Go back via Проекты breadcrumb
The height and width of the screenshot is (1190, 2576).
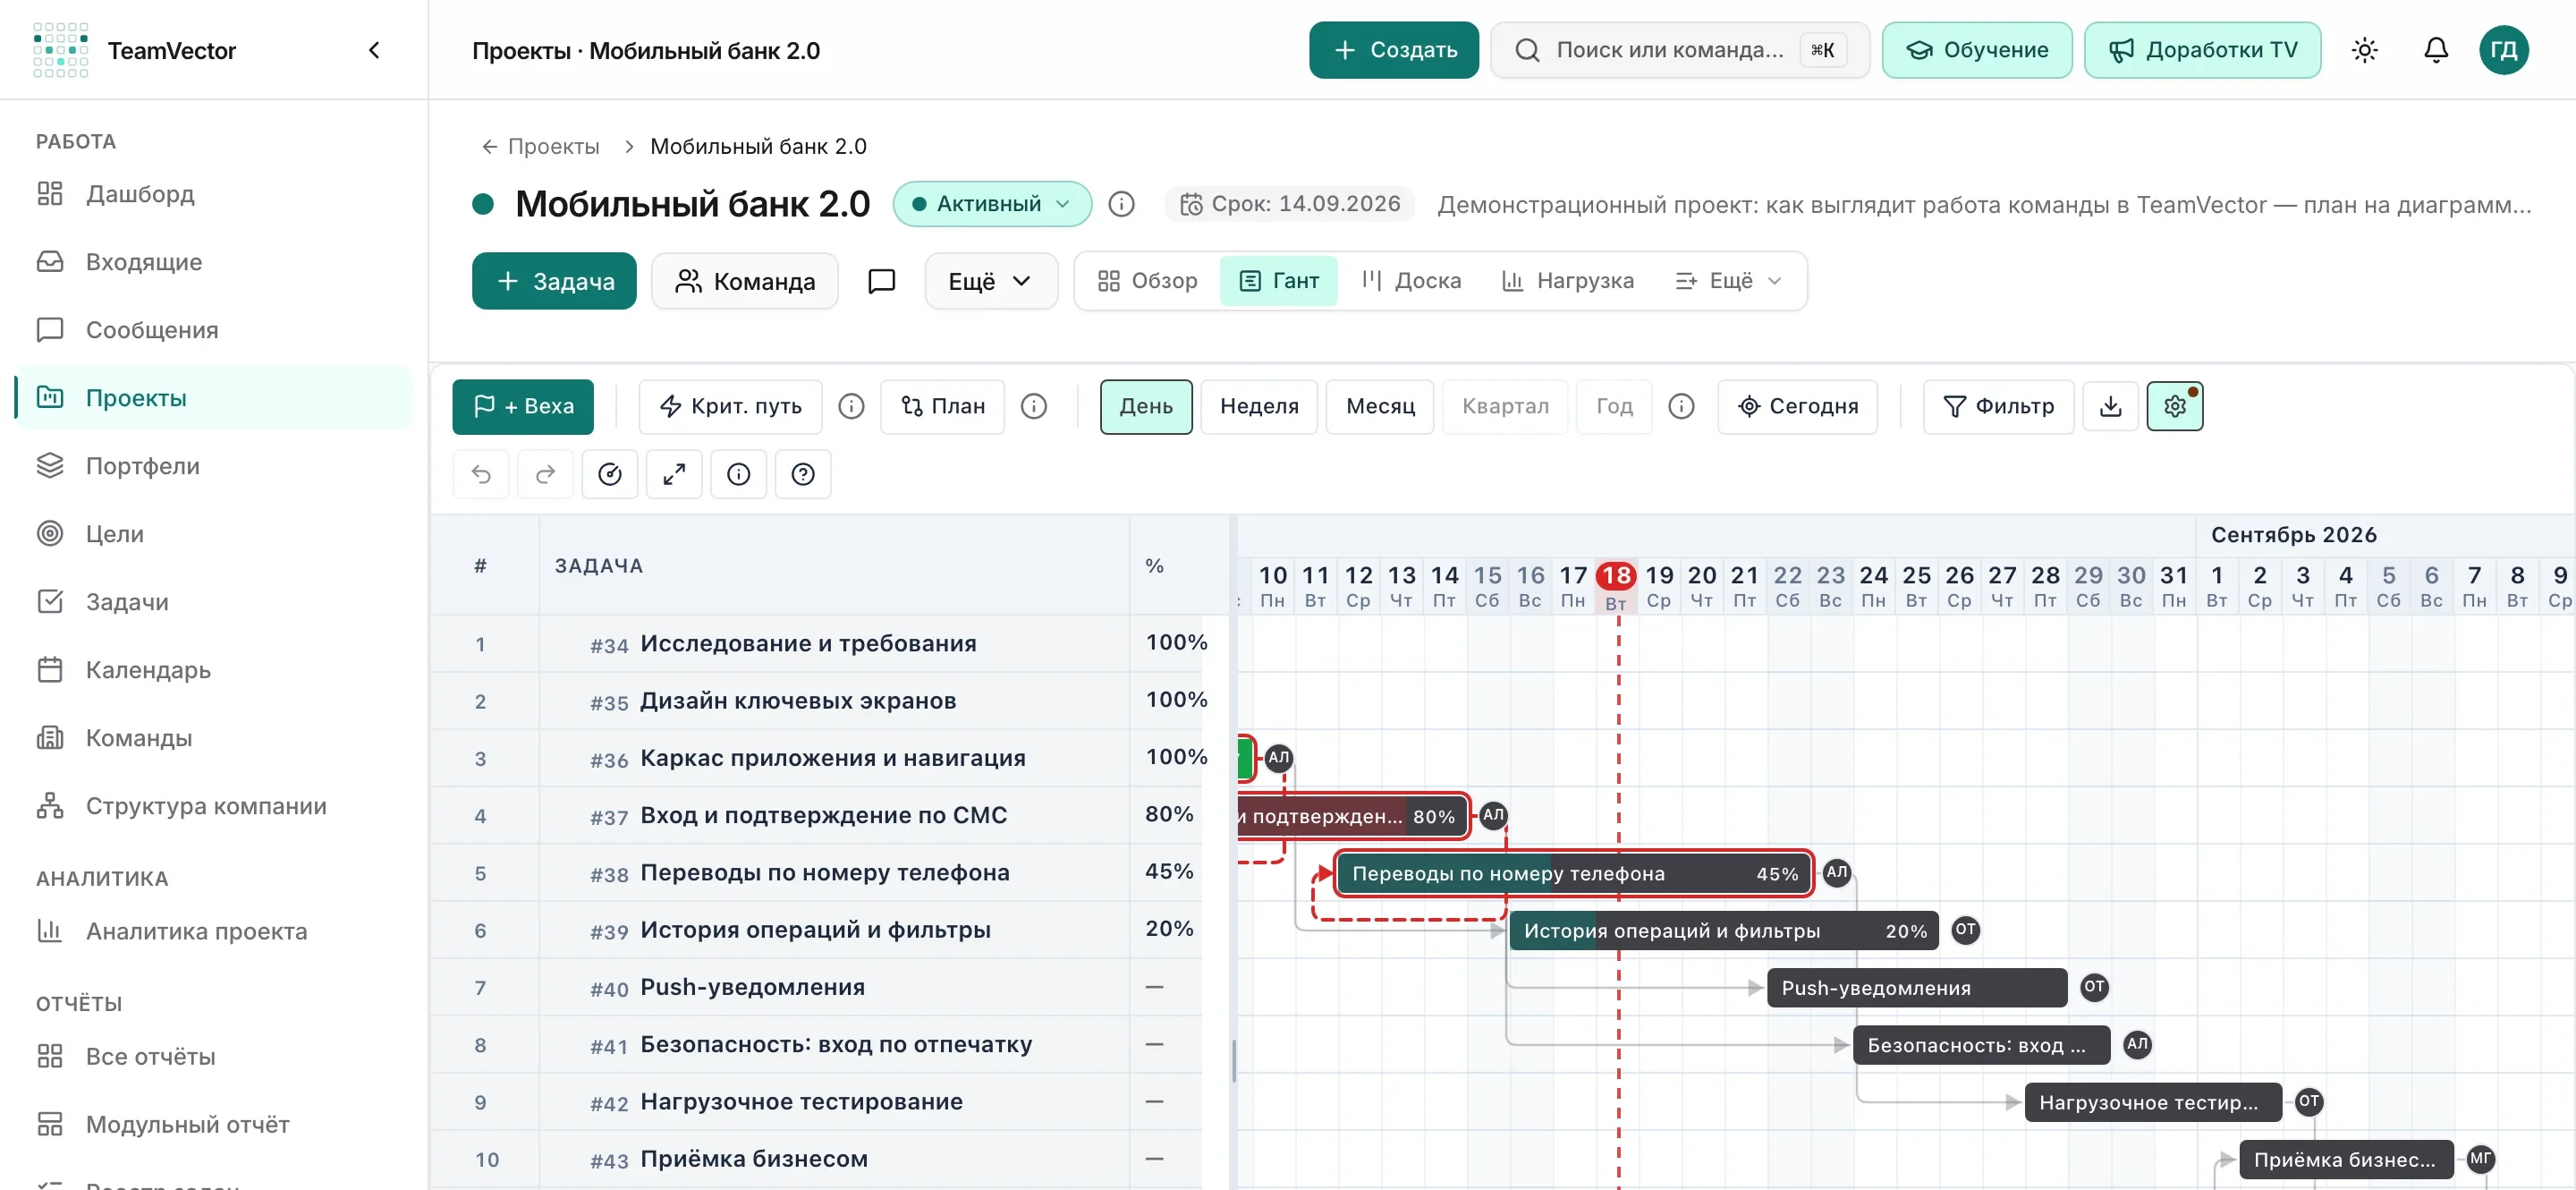point(540,147)
